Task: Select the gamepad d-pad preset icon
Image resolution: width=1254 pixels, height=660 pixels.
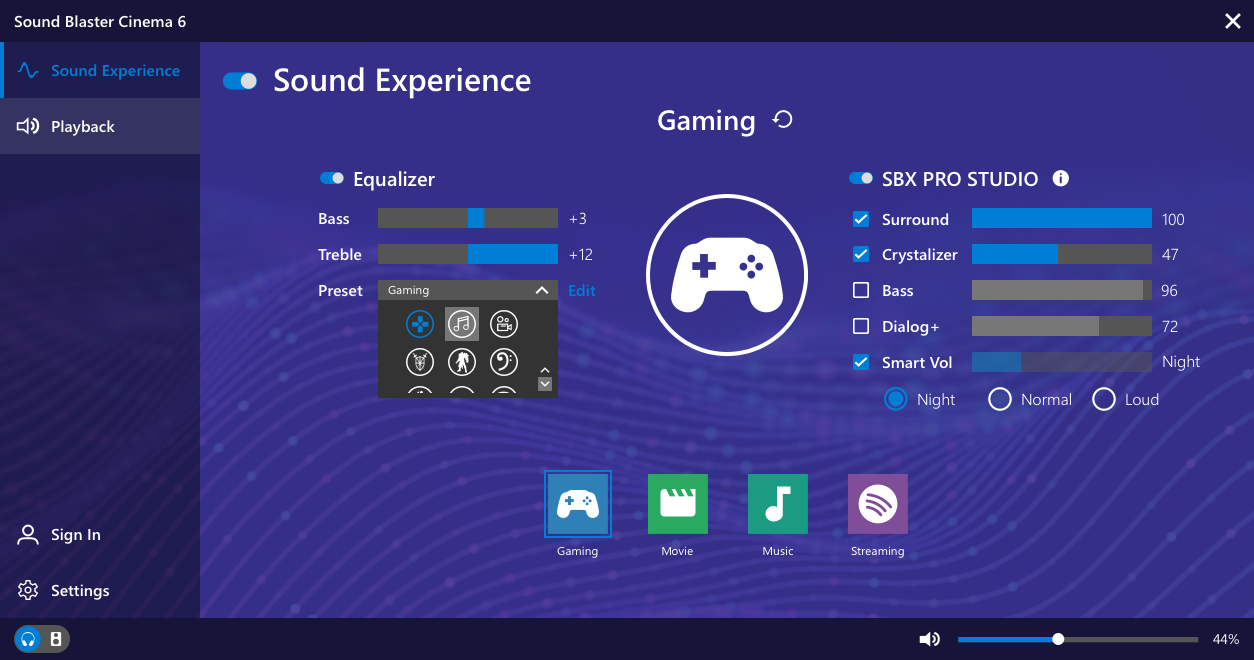Action: [420, 324]
